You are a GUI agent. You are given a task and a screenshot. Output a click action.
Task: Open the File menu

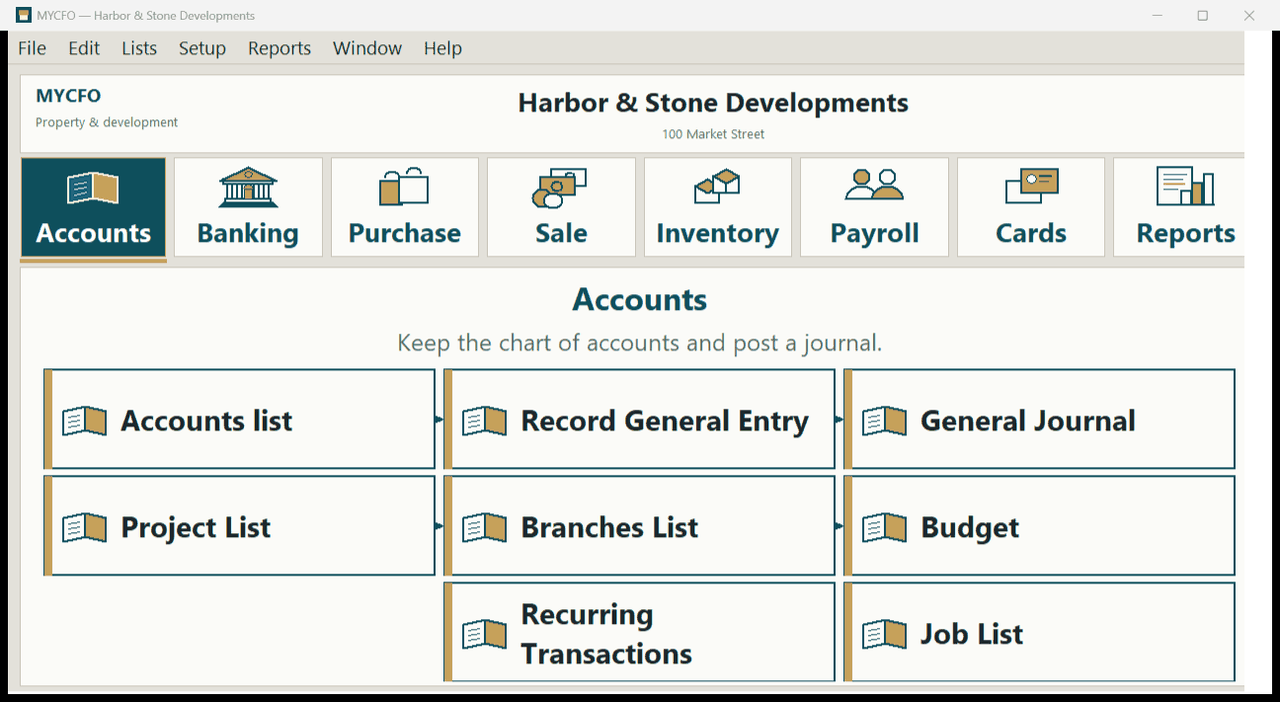coord(32,48)
